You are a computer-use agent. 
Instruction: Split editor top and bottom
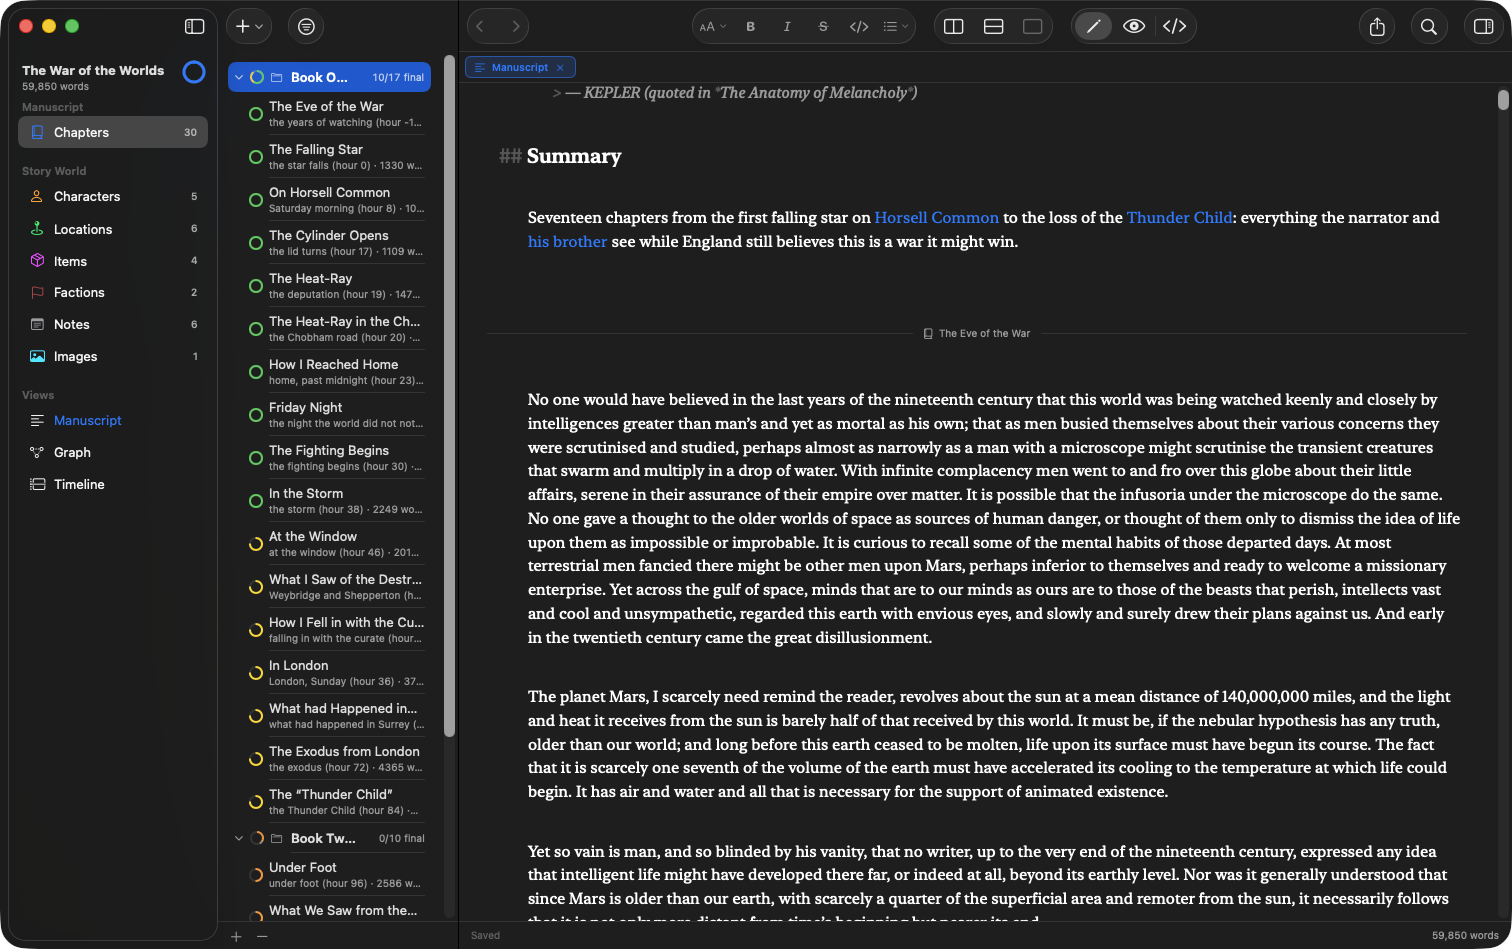coord(994,27)
